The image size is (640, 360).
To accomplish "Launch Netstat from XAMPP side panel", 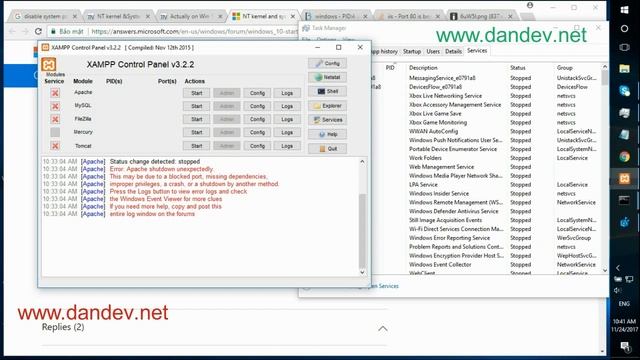I will pos(327,77).
